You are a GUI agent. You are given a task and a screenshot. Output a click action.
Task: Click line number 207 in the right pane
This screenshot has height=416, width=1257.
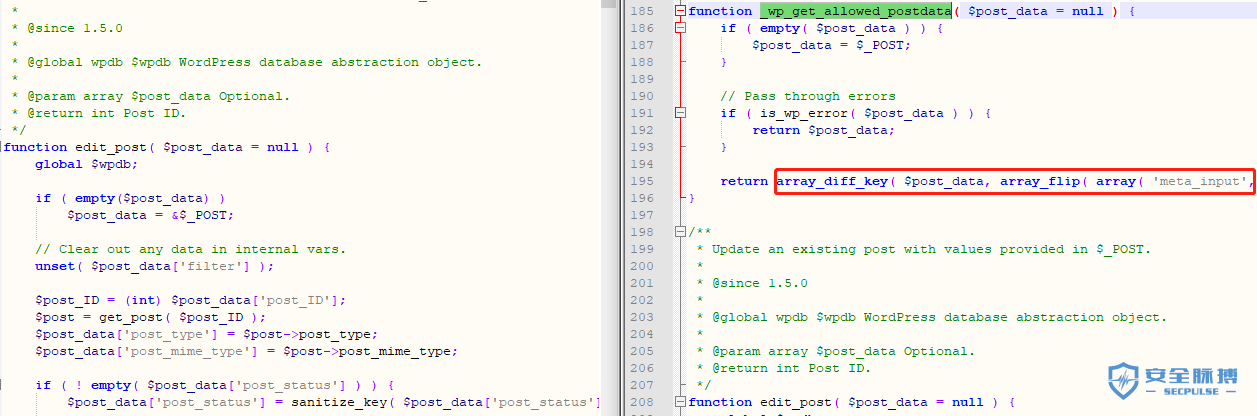[642, 385]
